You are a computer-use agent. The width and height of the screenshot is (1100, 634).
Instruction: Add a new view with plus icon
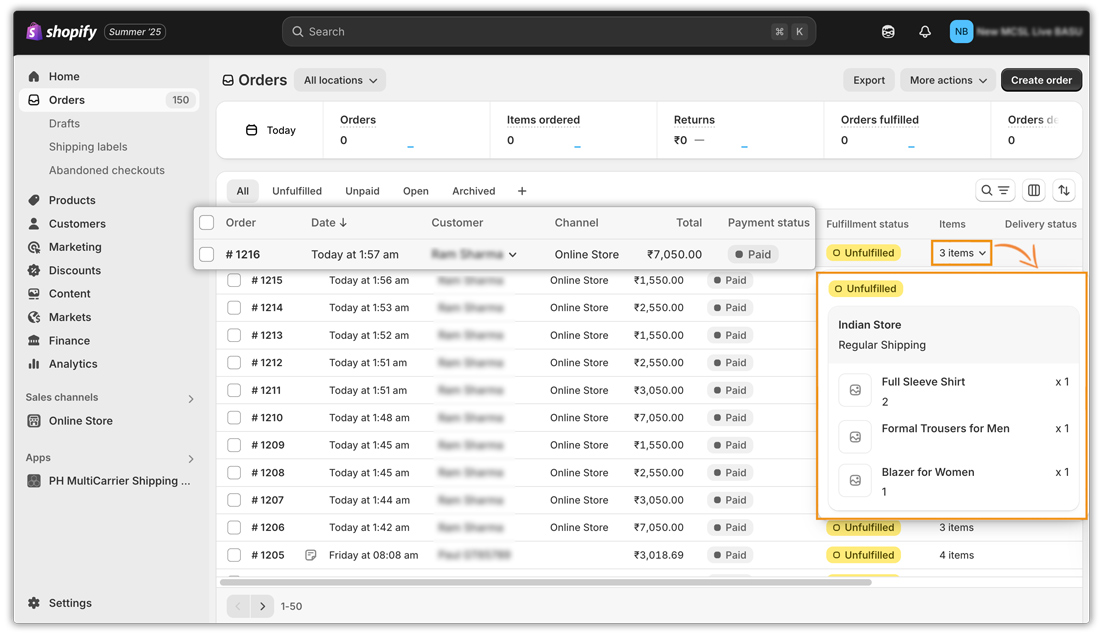point(522,191)
